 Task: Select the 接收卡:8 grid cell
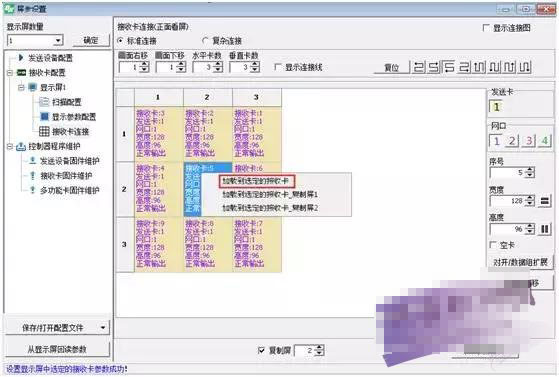(208, 244)
